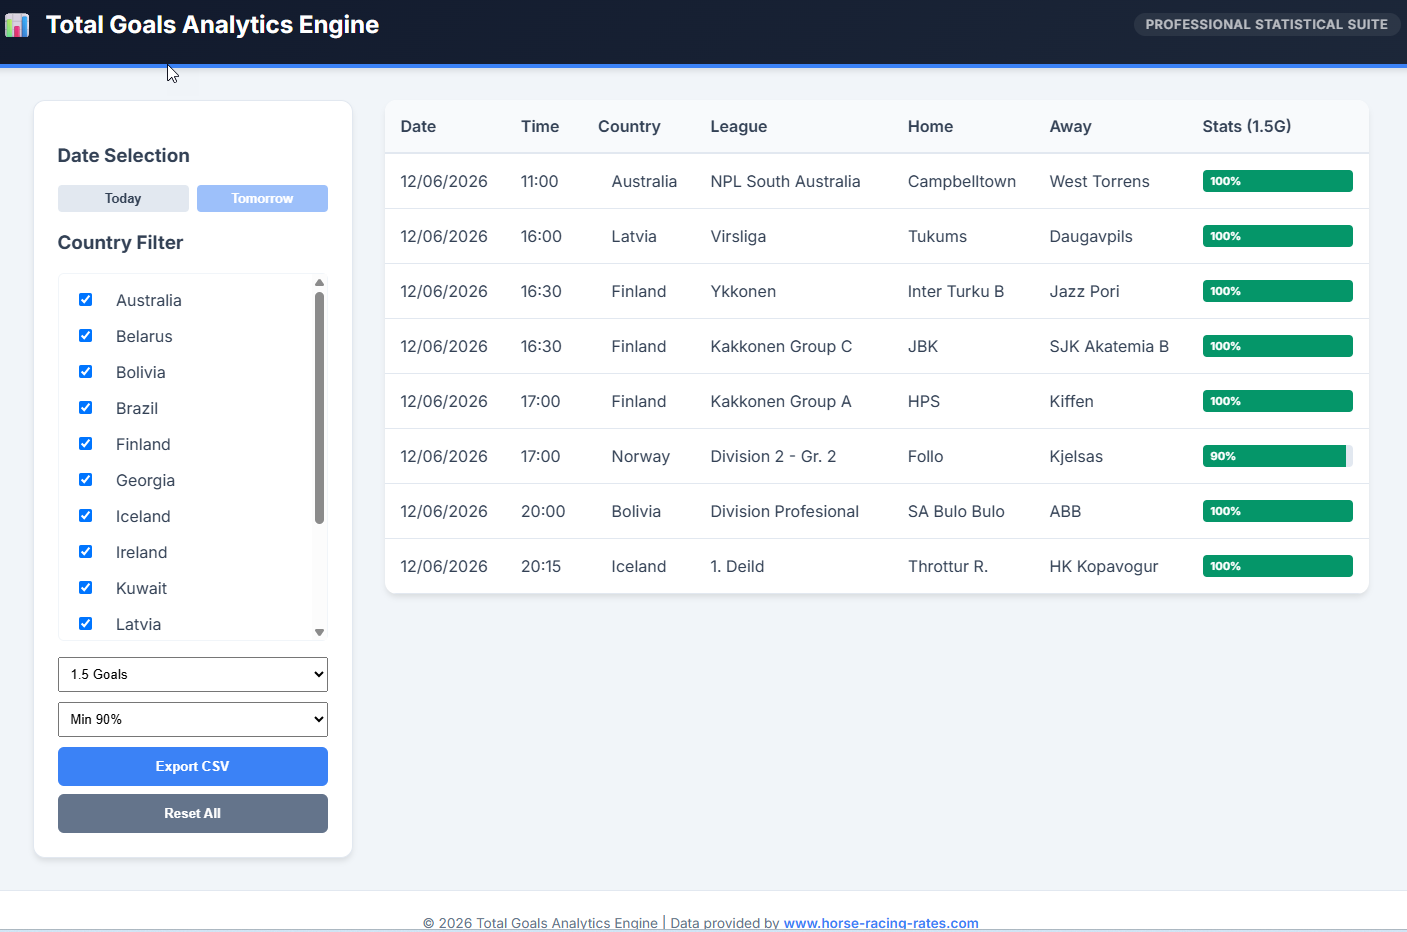
Task: Click the Professional Statistical Suite badge
Action: [1266, 24]
